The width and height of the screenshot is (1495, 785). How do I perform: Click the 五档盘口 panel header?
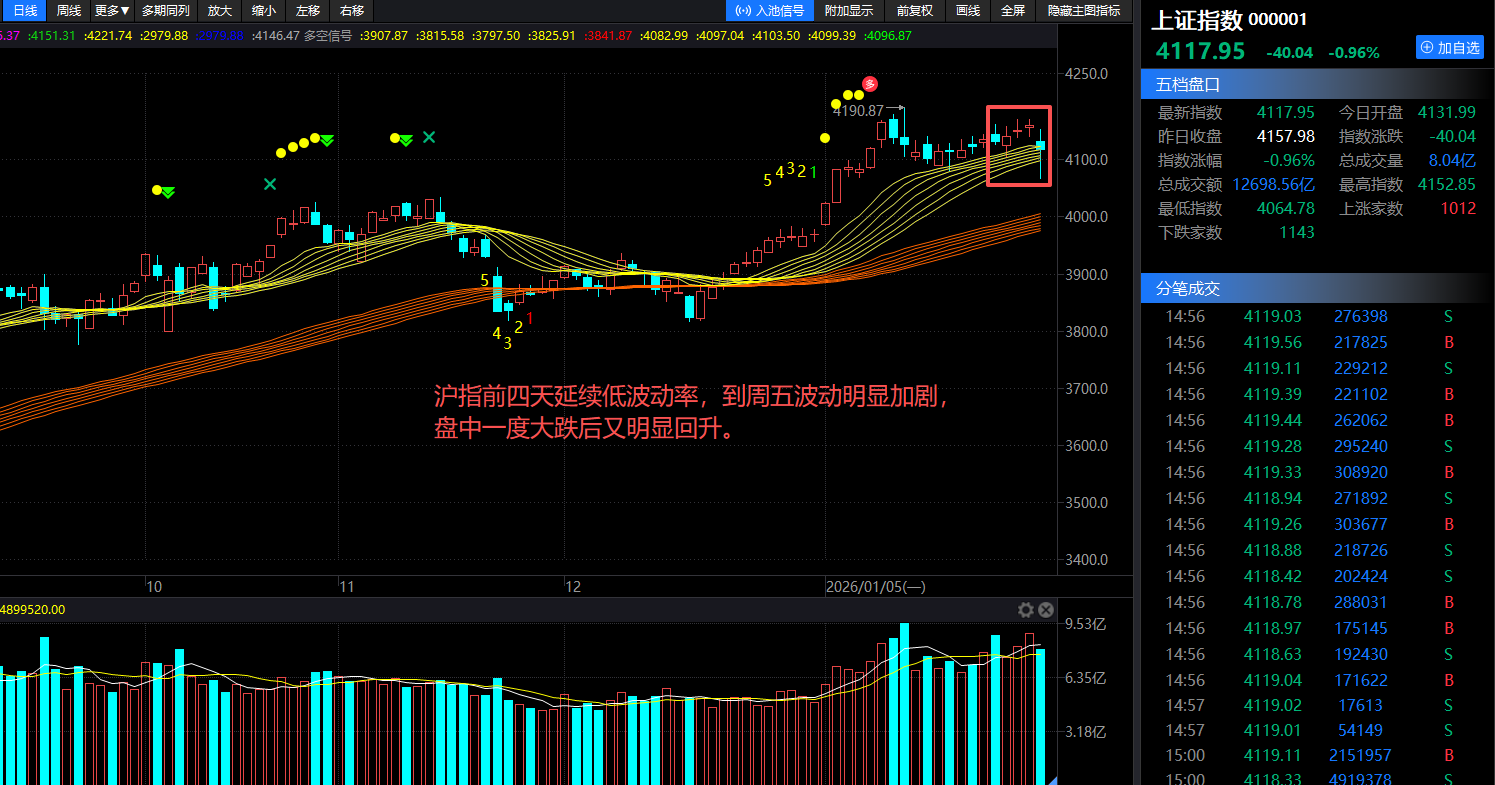(1188, 85)
